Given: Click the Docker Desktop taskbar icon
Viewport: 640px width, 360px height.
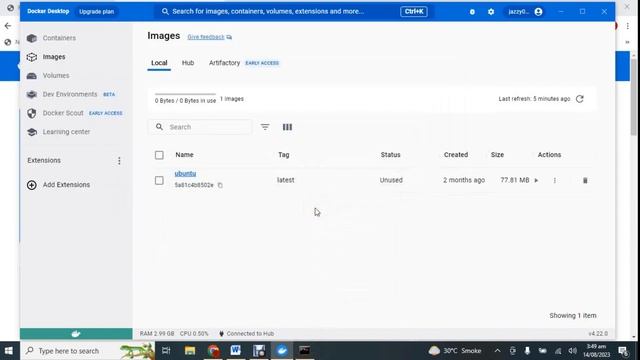Looking at the screenshot, I should (282, 351).
